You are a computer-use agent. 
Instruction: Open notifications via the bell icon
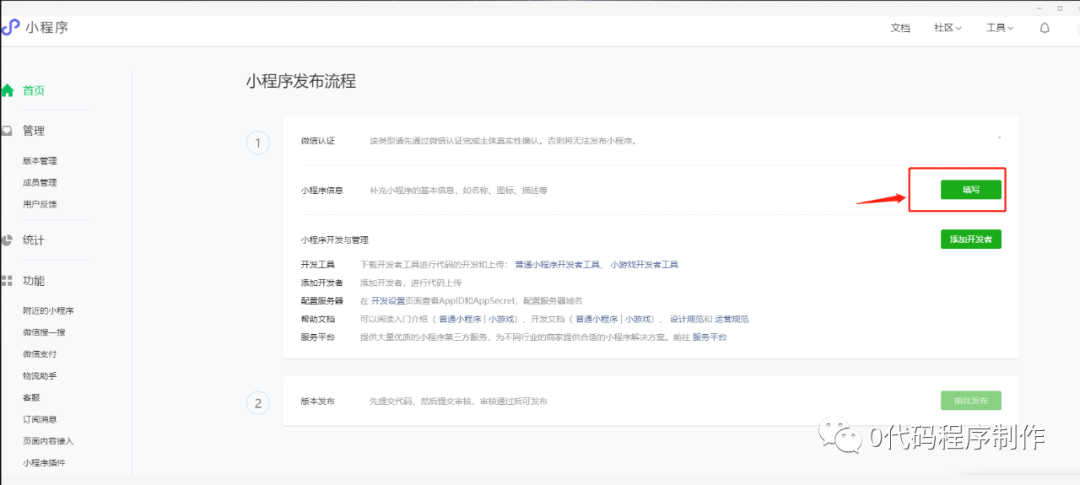(x=1045, y=28)
